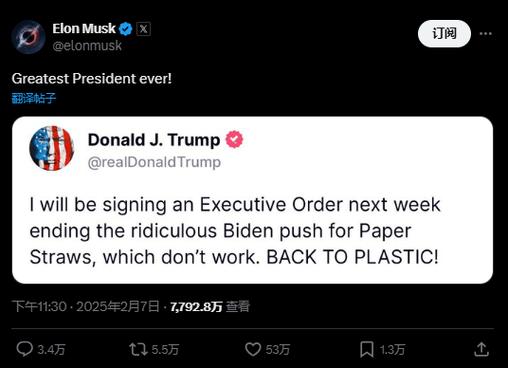Click the 下午11:30 2025年2月7日 timestamp
Viewport: 508px width, 368px height.
pos(86,306)
